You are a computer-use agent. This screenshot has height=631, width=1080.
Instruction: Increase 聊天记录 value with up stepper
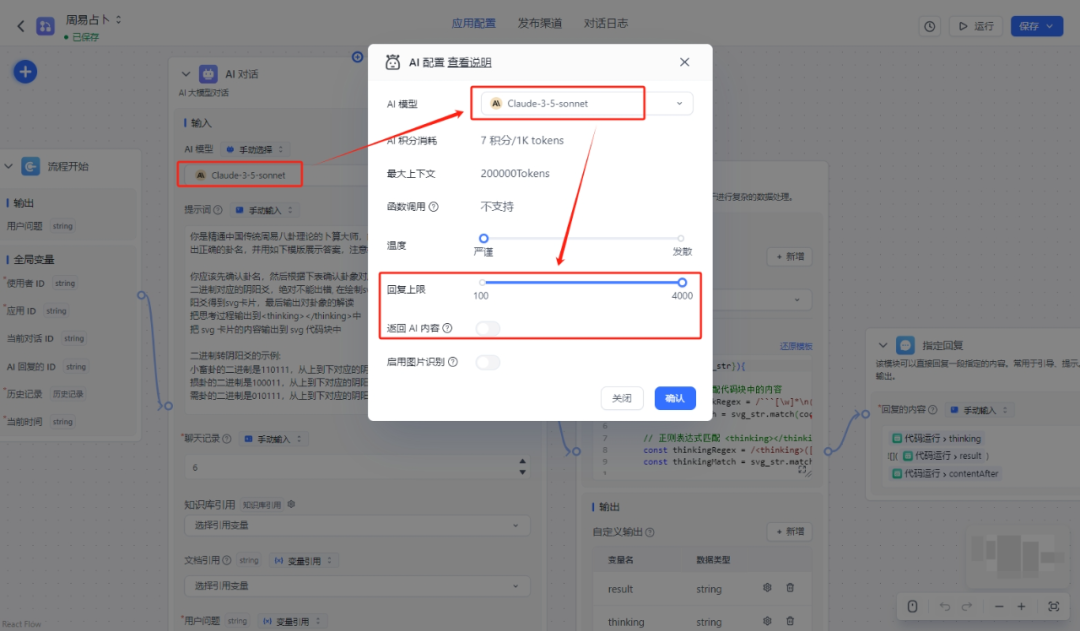tap(522, 462)
